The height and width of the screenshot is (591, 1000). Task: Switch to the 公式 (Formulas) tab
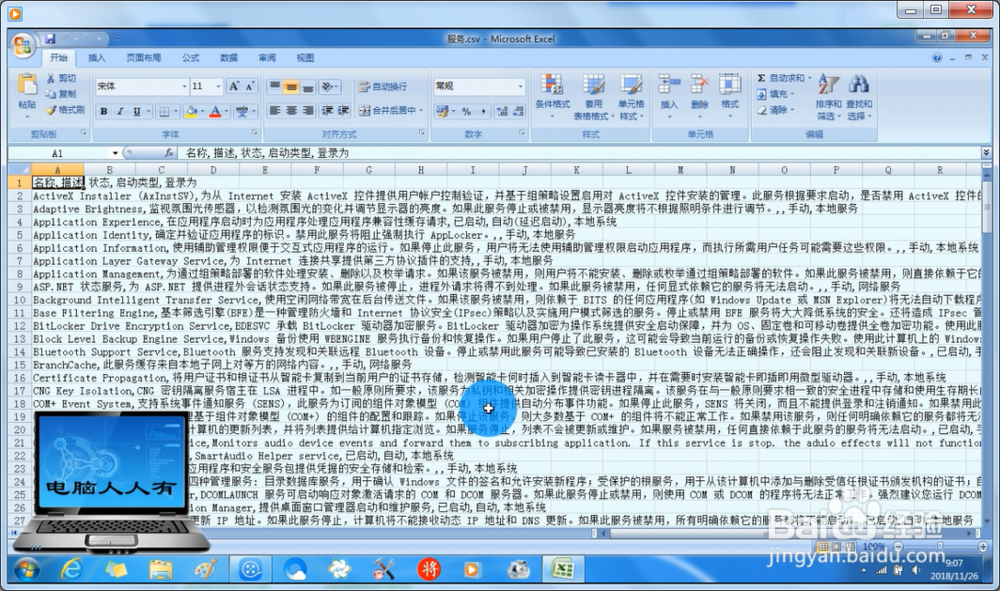click(x=191, y=57)
